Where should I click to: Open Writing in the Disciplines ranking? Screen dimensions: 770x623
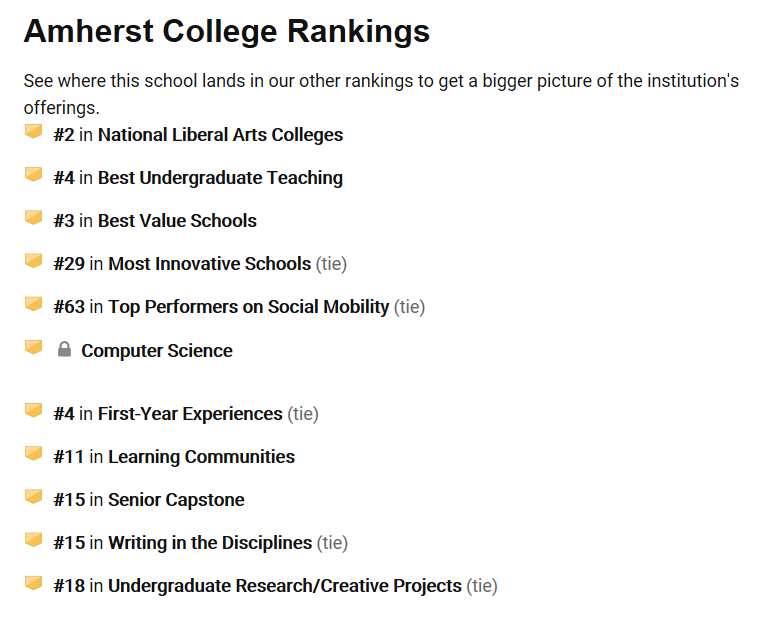click(x=210, y=543)
